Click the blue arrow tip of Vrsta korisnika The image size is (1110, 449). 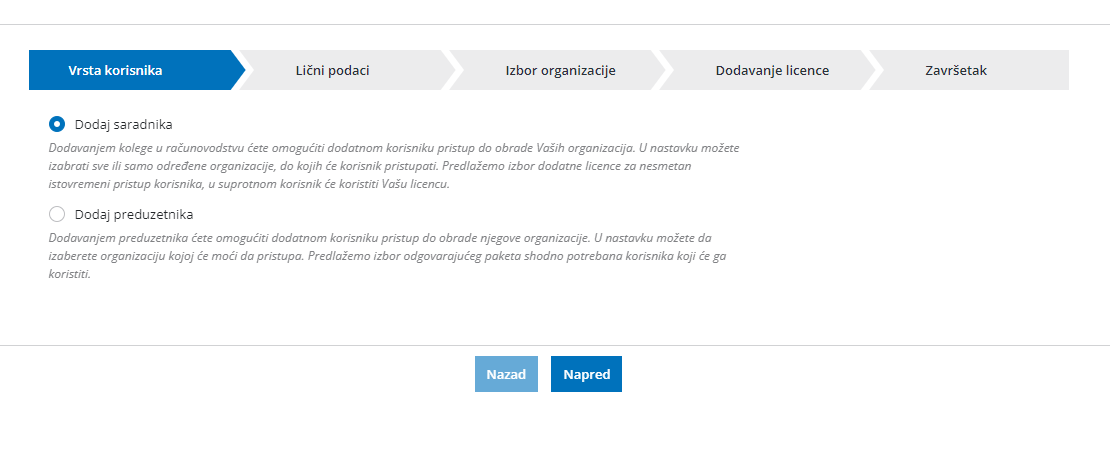[x=239, y=70]
